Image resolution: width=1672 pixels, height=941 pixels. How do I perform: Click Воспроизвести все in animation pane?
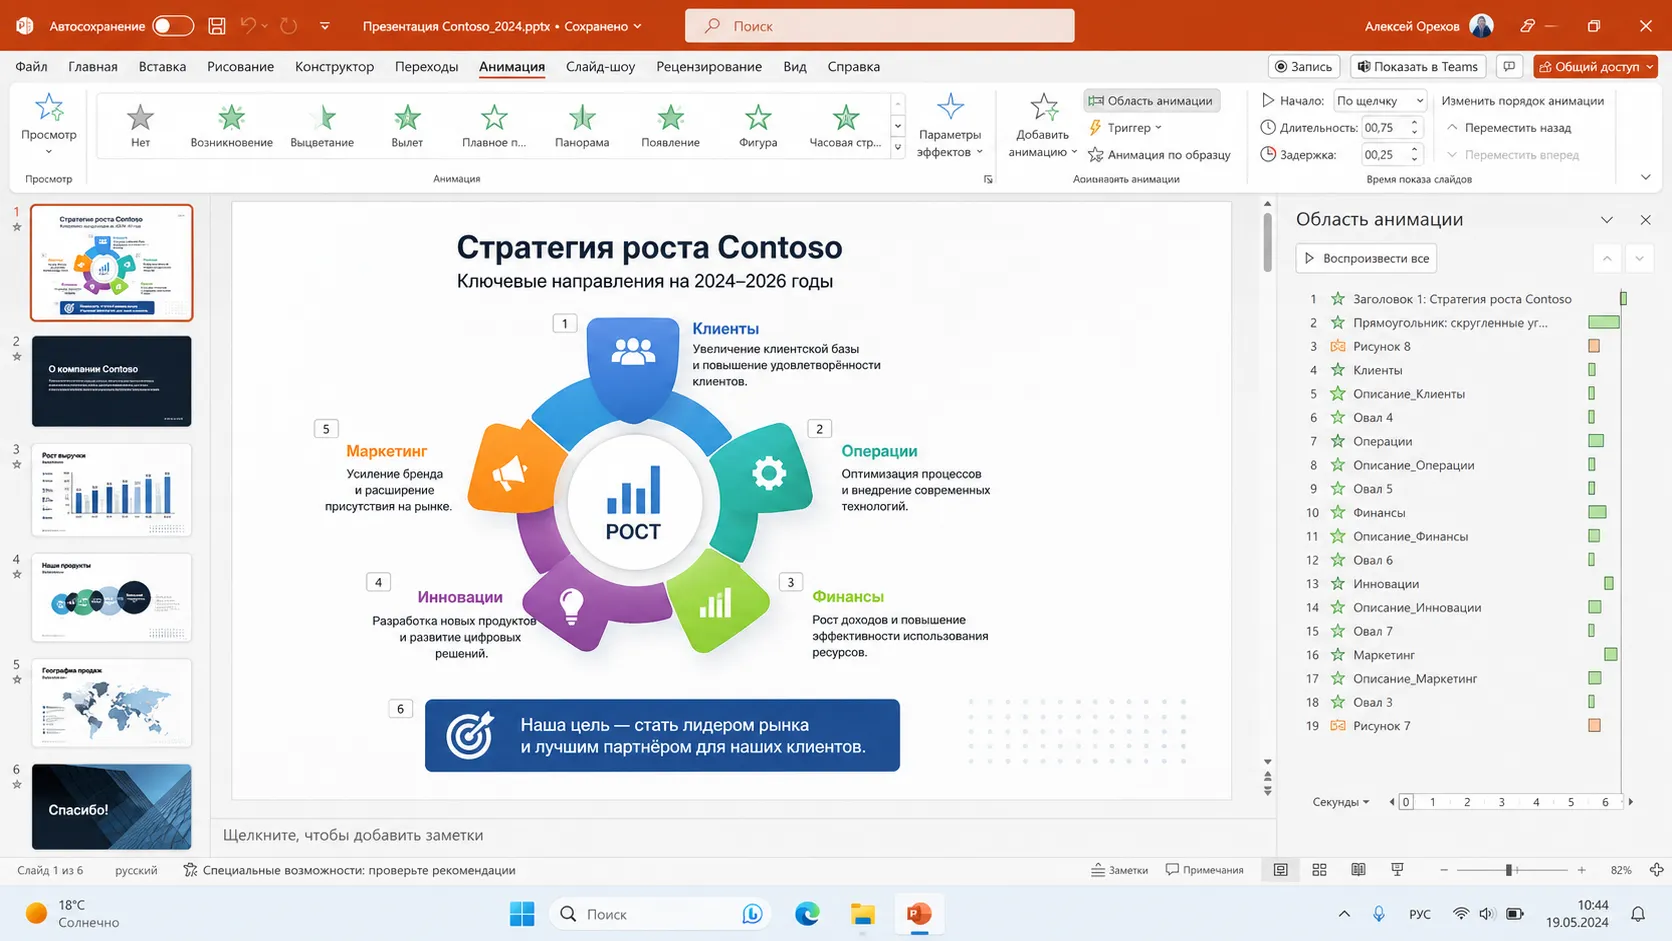(x=1366, y=258)
